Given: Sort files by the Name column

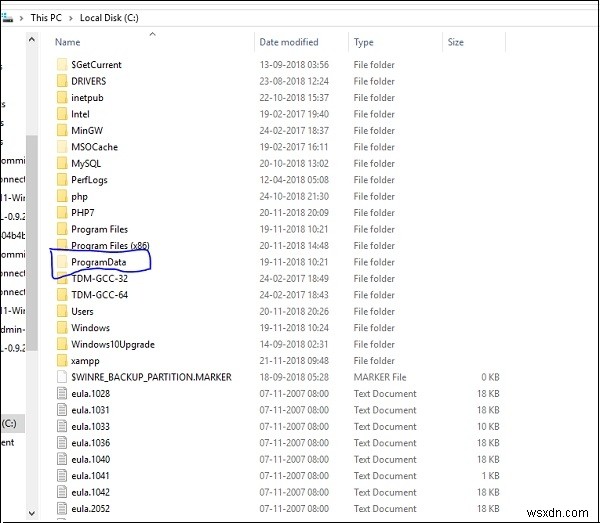Looking at the screenshot, I should [67, 42].
